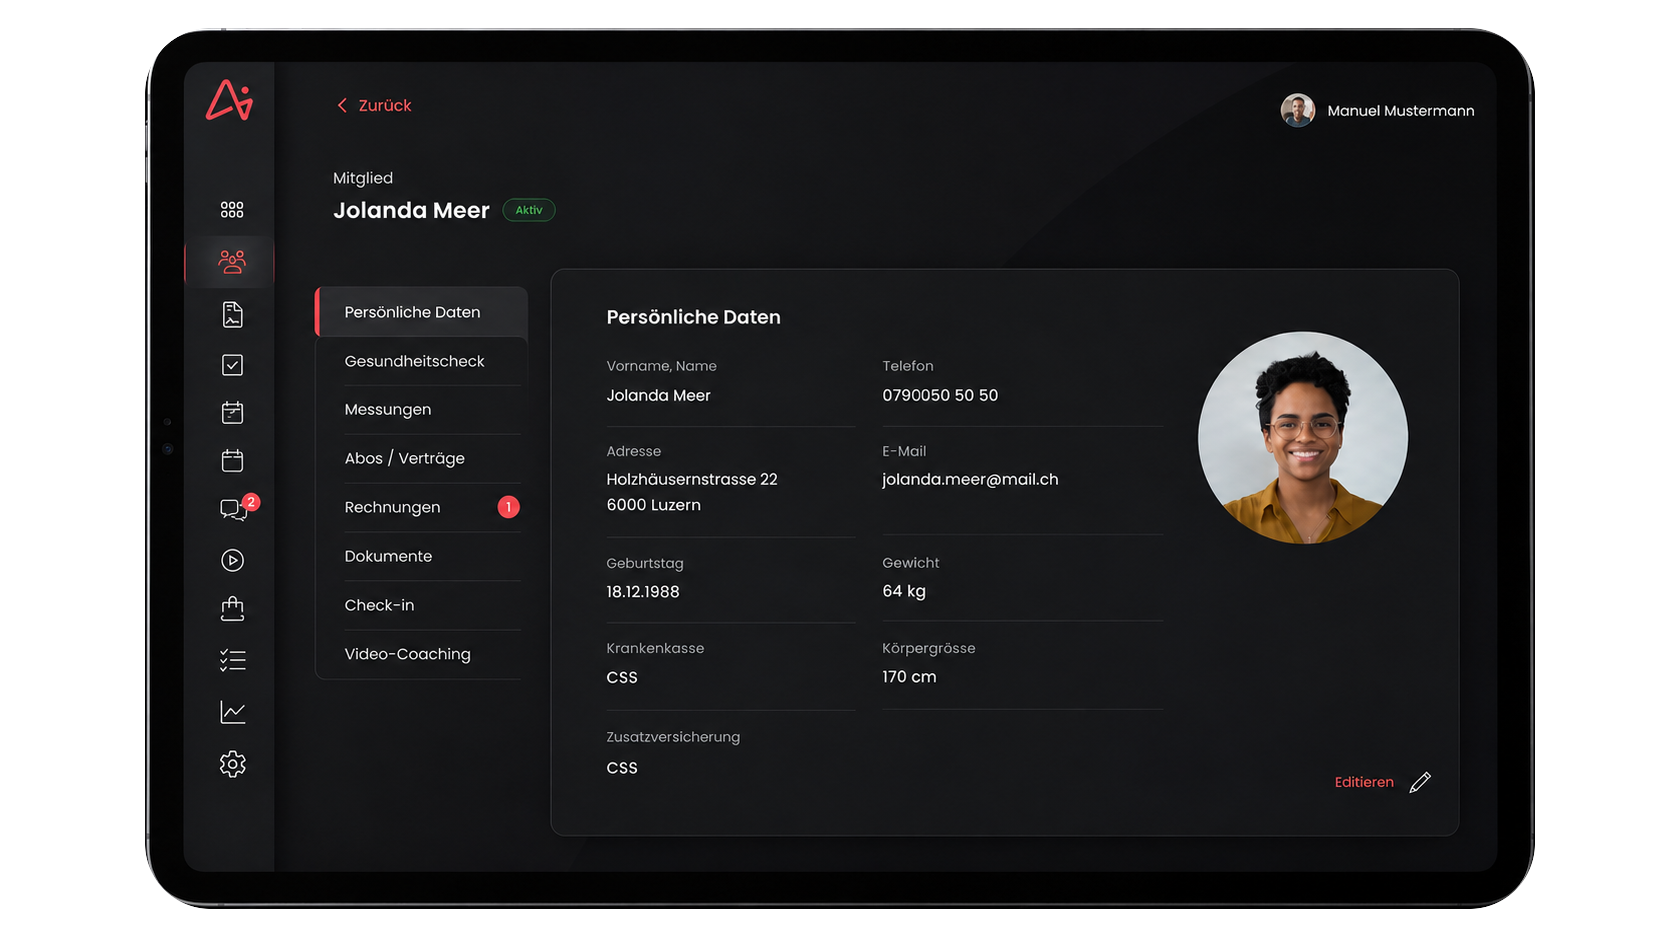Viewport: 1672px width, 941px height.
Task: Click the green Aktiv status badge
Action: [x=529, y=210]
